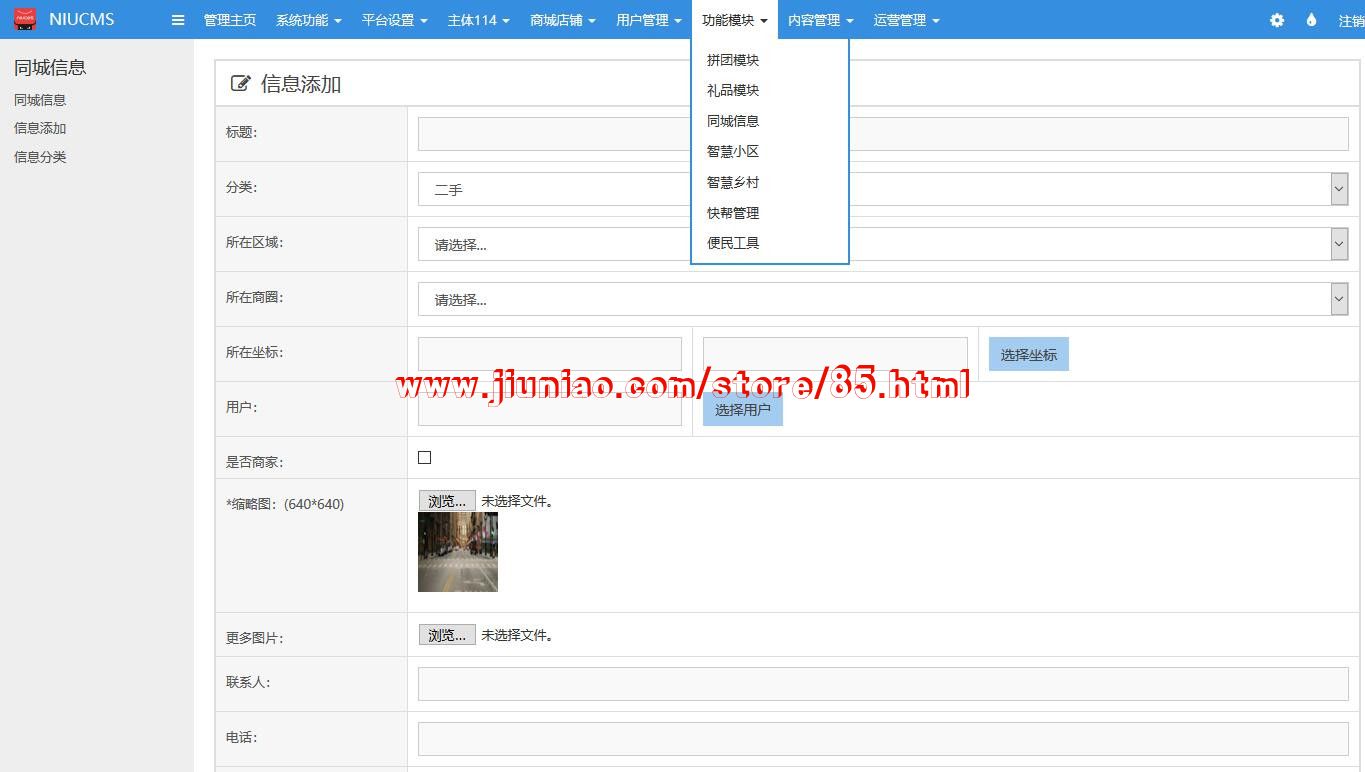Screen dimensions: 1365x772
Task: Focus the 联系人 input field
Action: pyautogui.click(x=883, y=684)
